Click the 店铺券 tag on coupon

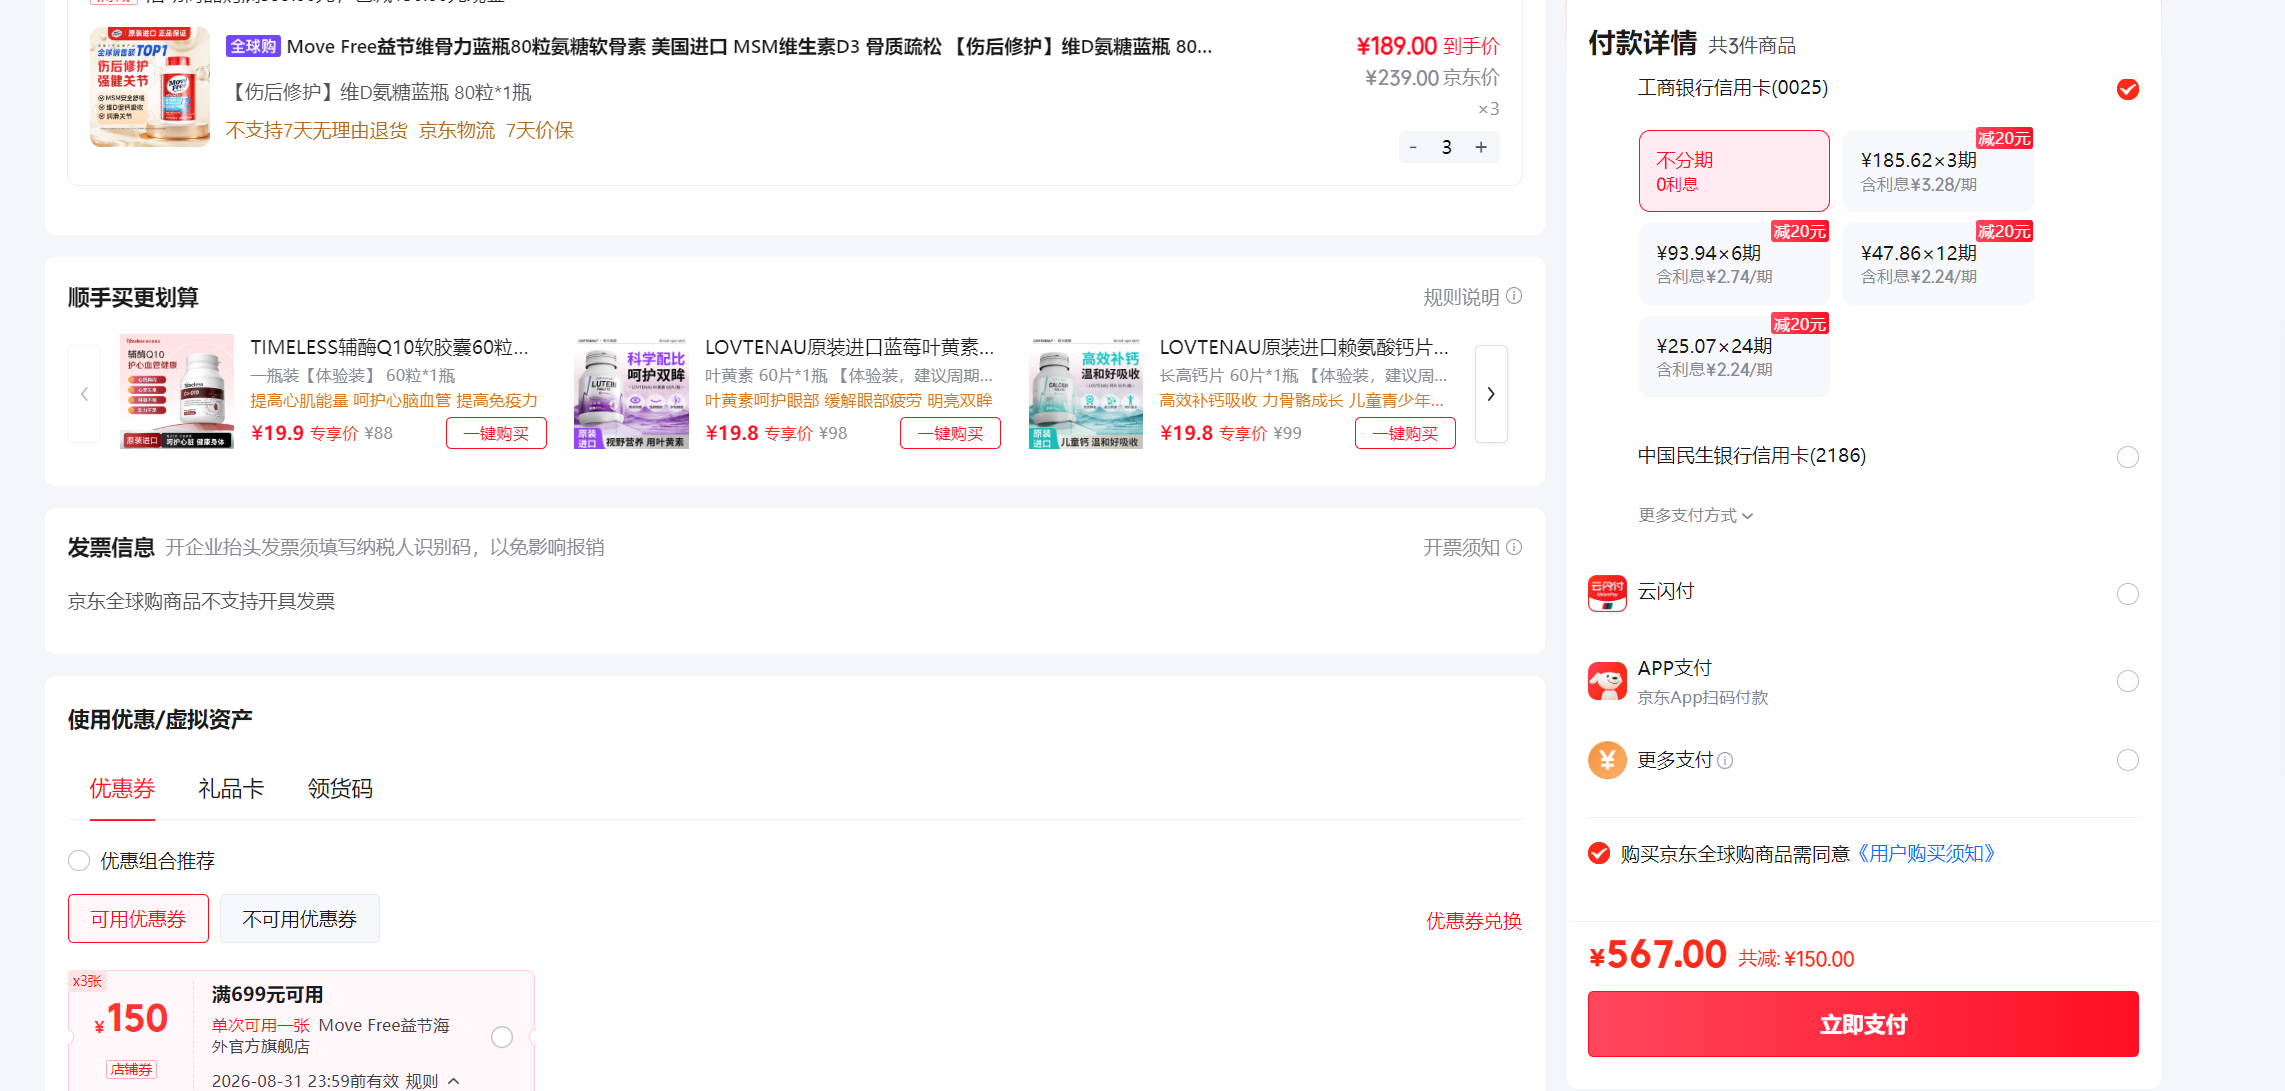(x=132, y=1069)
